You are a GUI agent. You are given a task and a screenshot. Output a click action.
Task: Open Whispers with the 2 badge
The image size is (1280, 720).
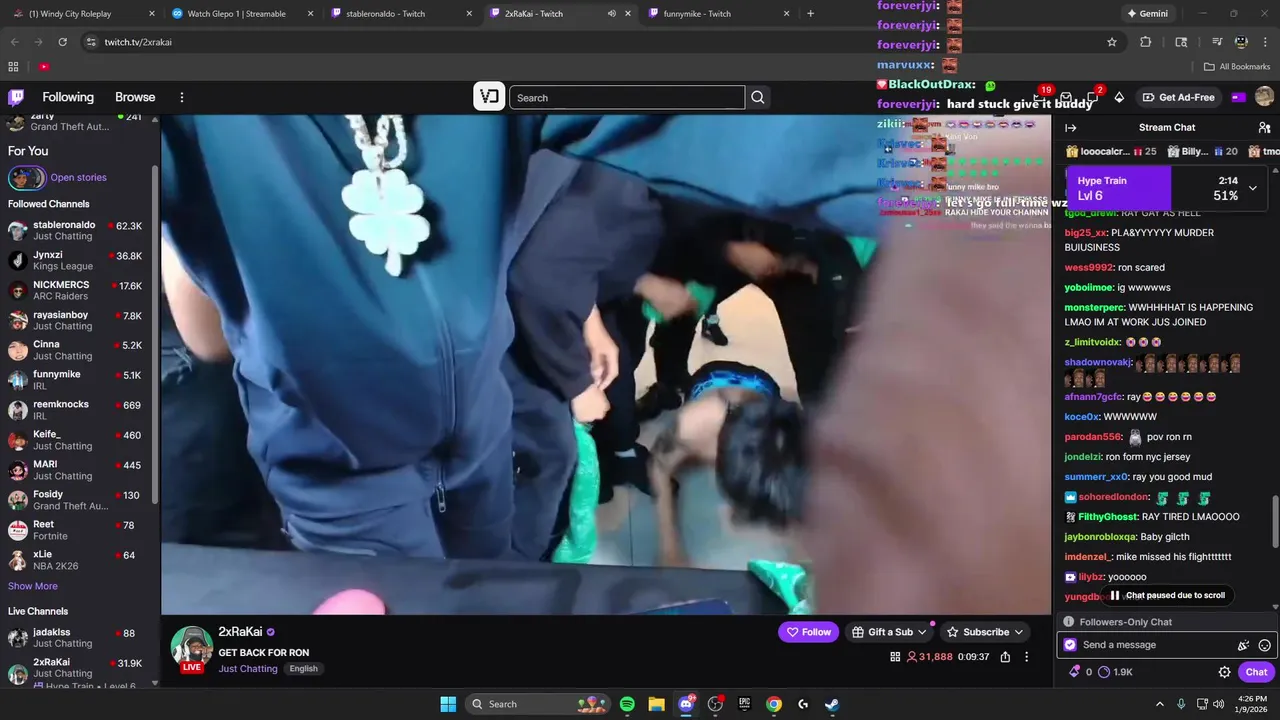point(1092,97)
